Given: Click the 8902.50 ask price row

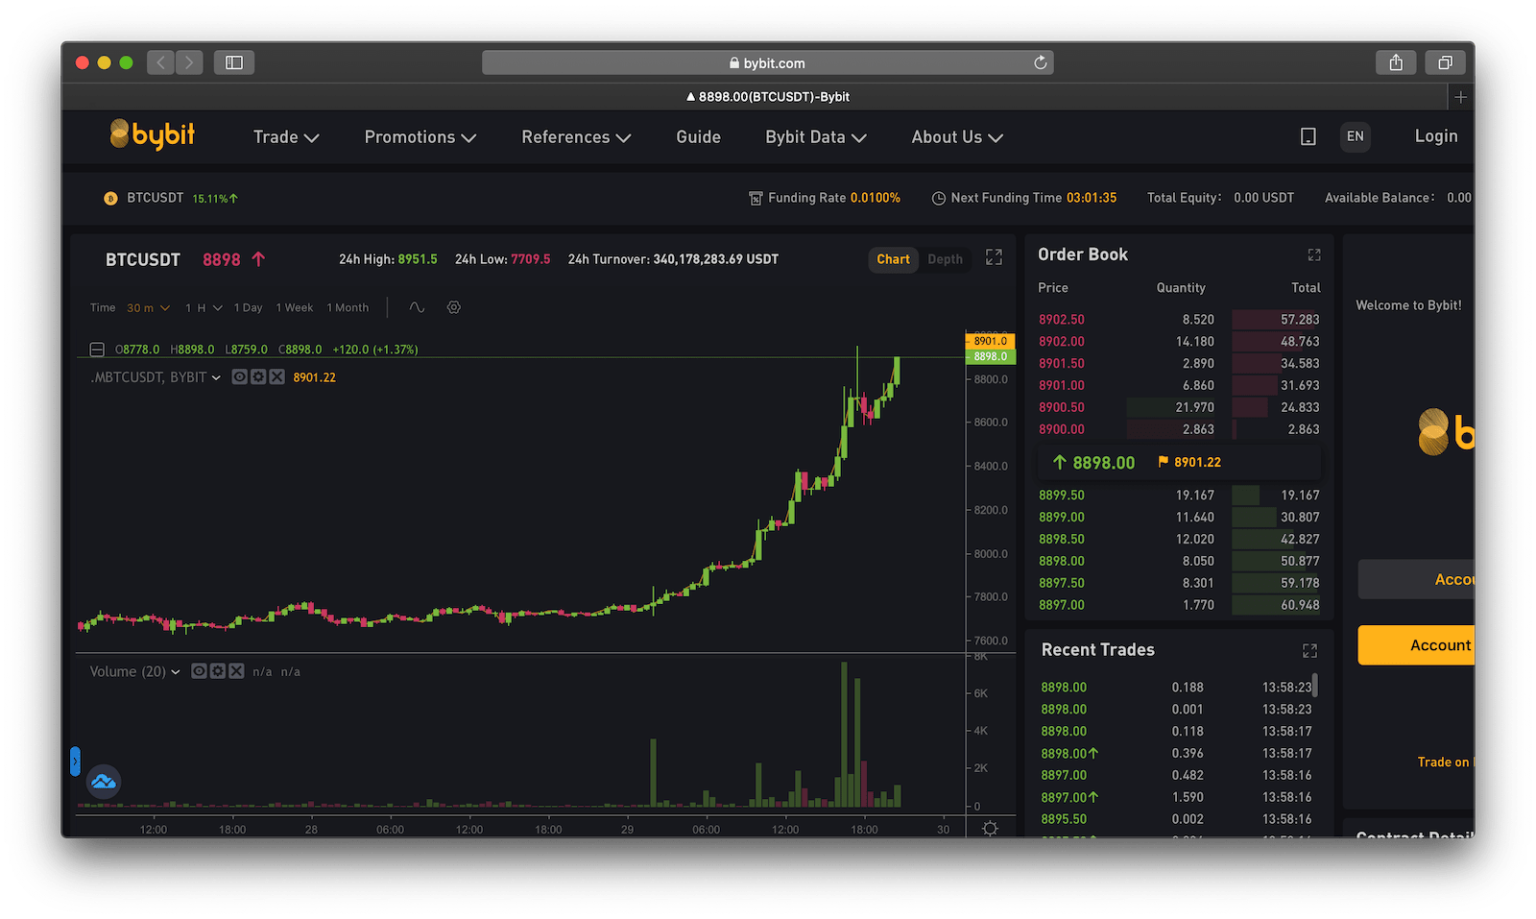Looking at the screenshot, I should [x=1178, y=319].
